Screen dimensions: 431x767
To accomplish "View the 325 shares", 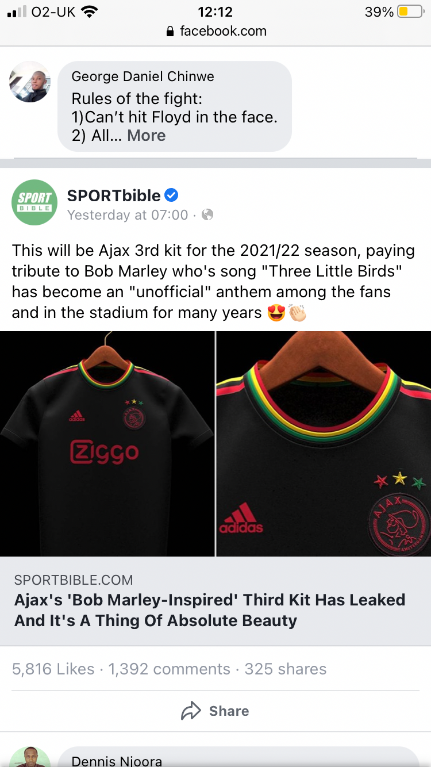I will coord(285,669).
